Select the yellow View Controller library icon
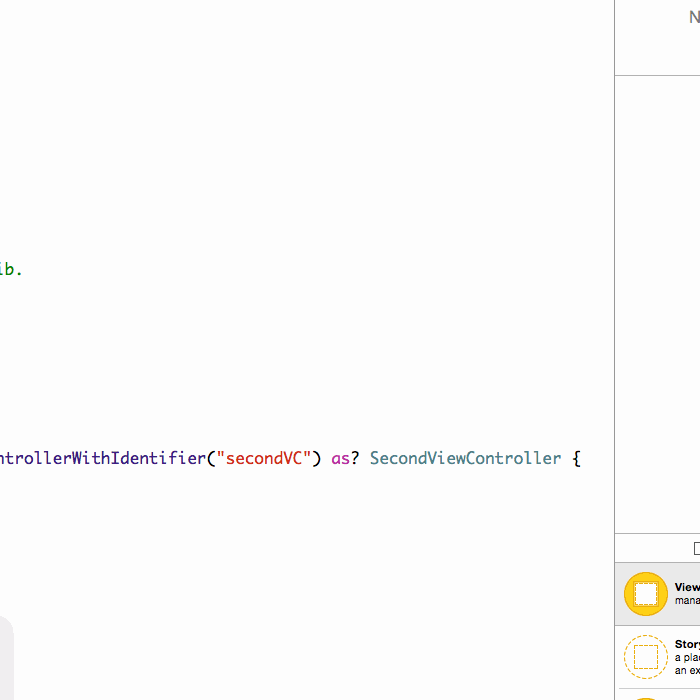Screen dimensions: 700x700 pyautogui.click(x=645, y=594)
